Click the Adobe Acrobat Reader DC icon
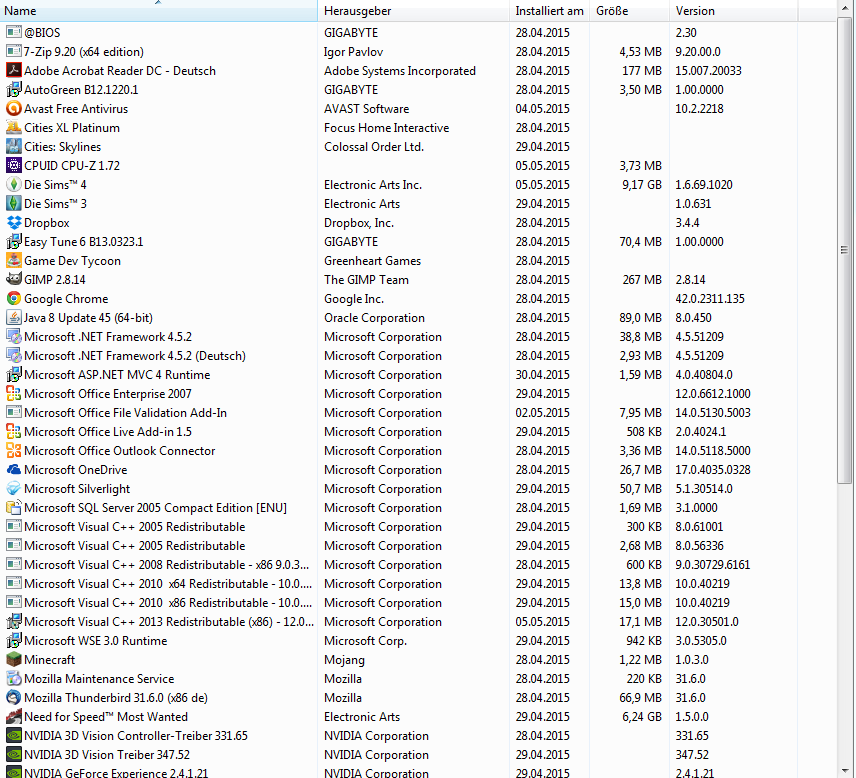The image size is (856, 778). pyautogui.click(x=14, y=70)
